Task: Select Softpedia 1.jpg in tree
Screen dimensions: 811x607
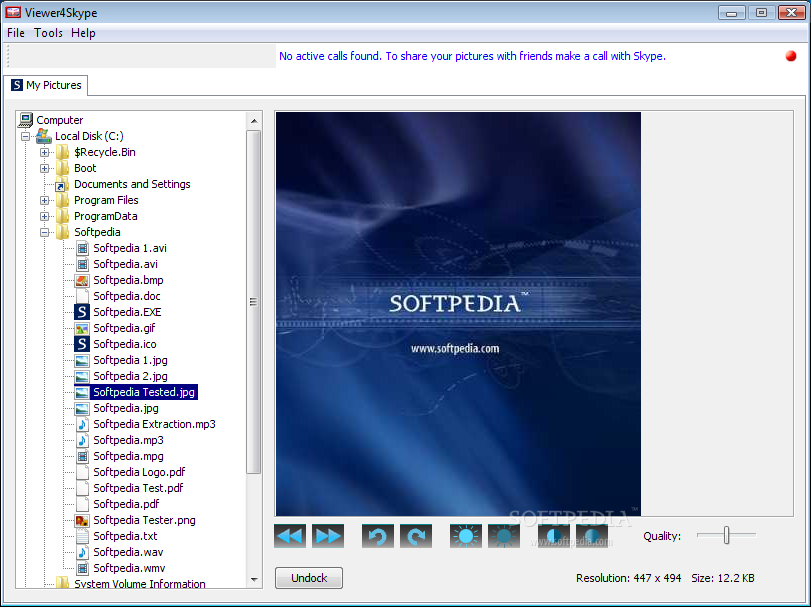Action: point(130,360)
